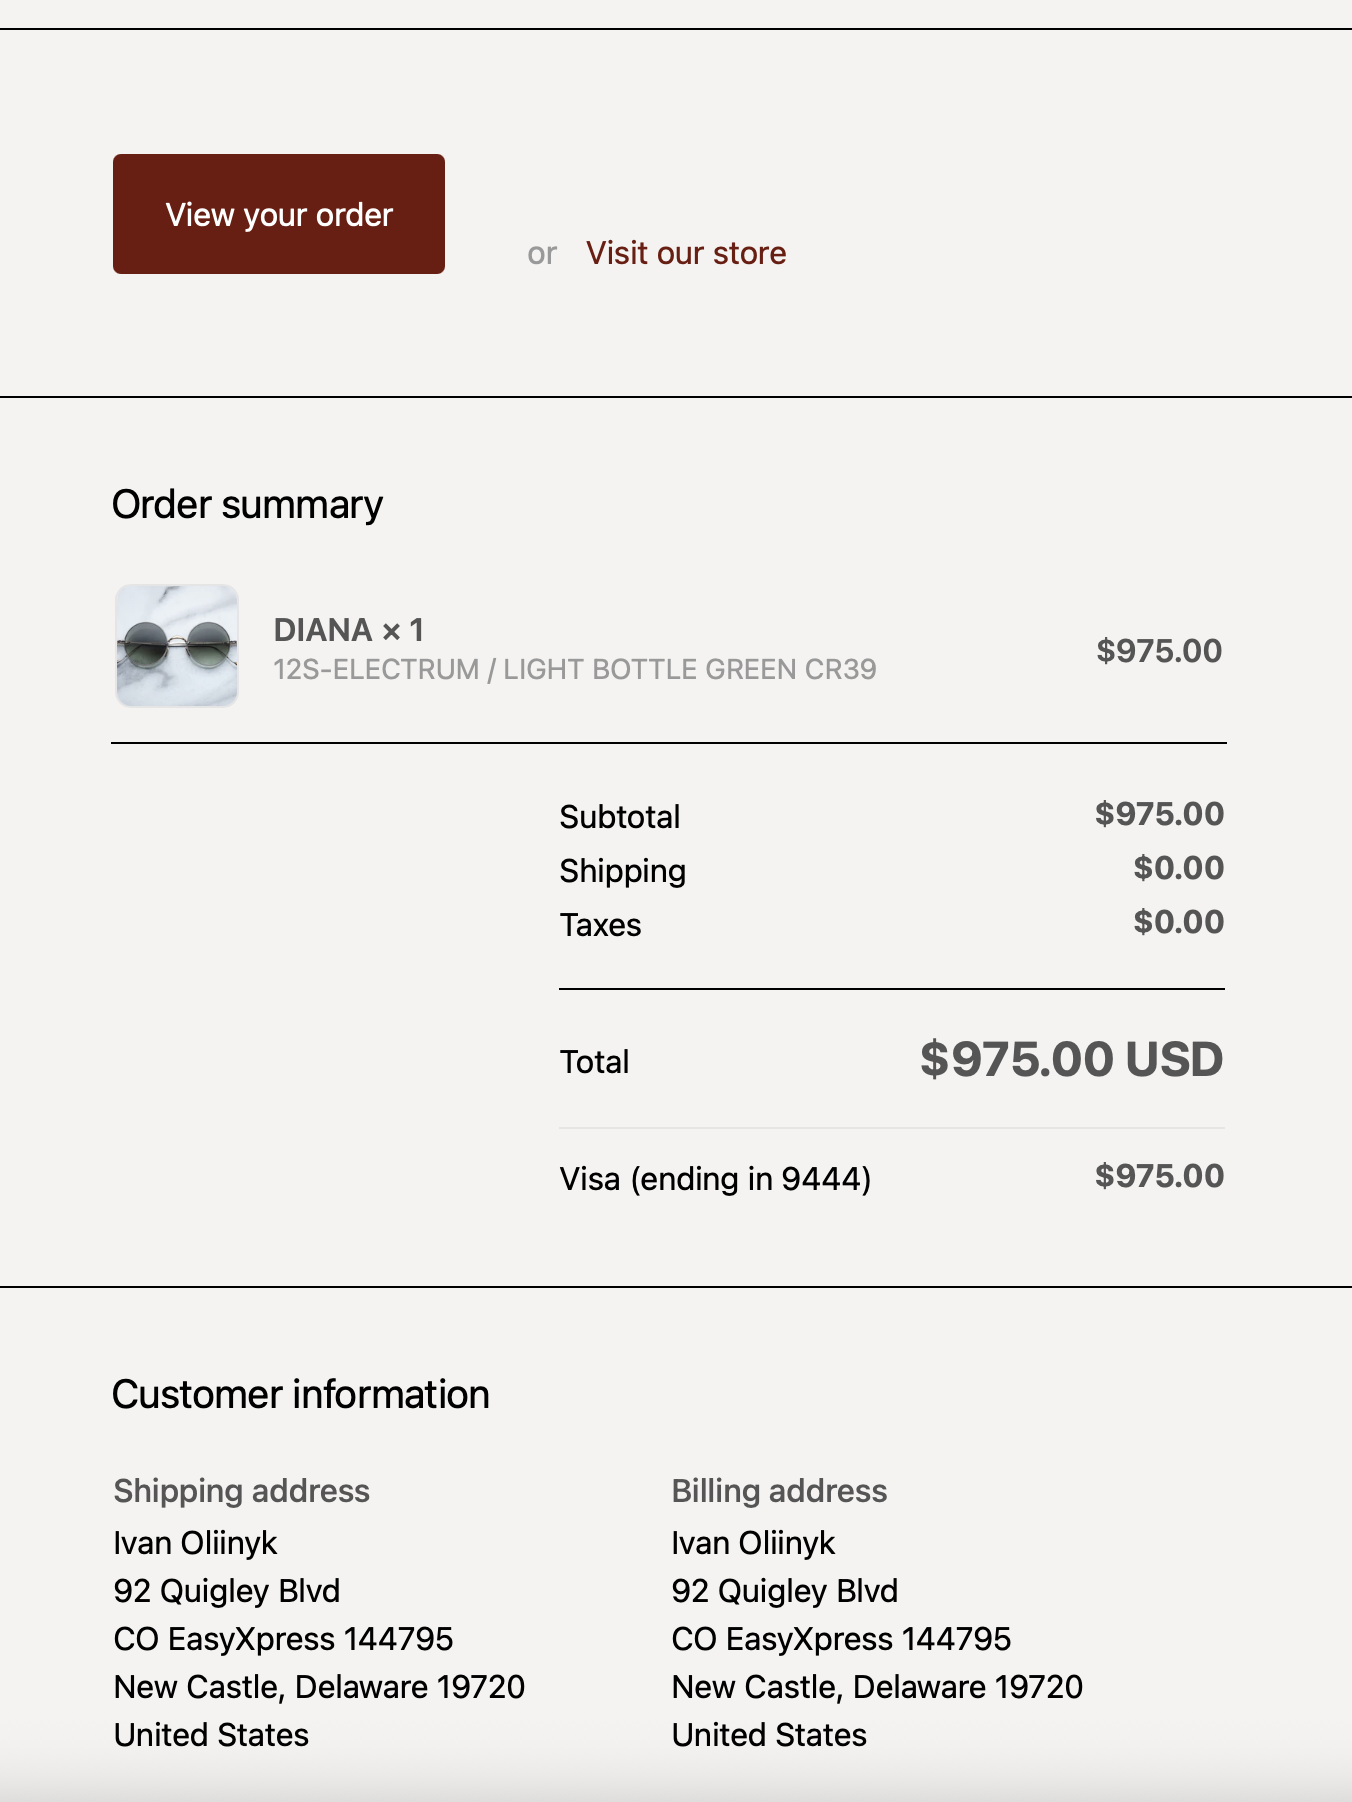This screenshot has width=1352, height=1802.
Task: Click the Subtotal amount value
Action: 1159,814
